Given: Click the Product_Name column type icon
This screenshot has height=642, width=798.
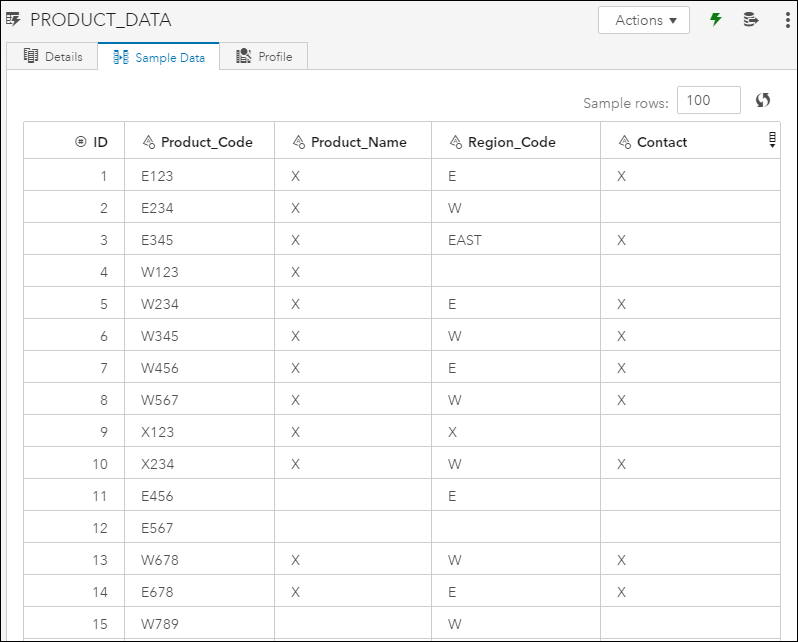Looking at the screenshot, I should tap(298, 142).
